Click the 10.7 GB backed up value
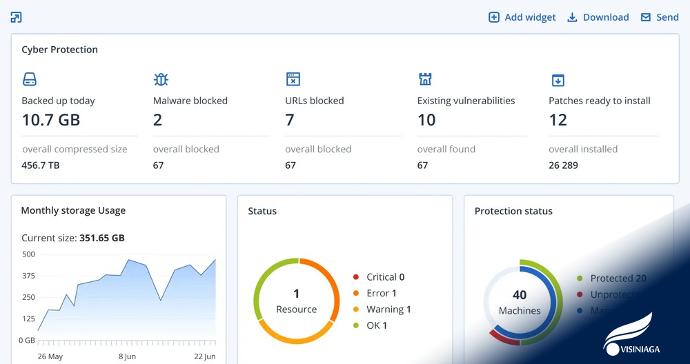690x364 pixels. tap(51, 120)
